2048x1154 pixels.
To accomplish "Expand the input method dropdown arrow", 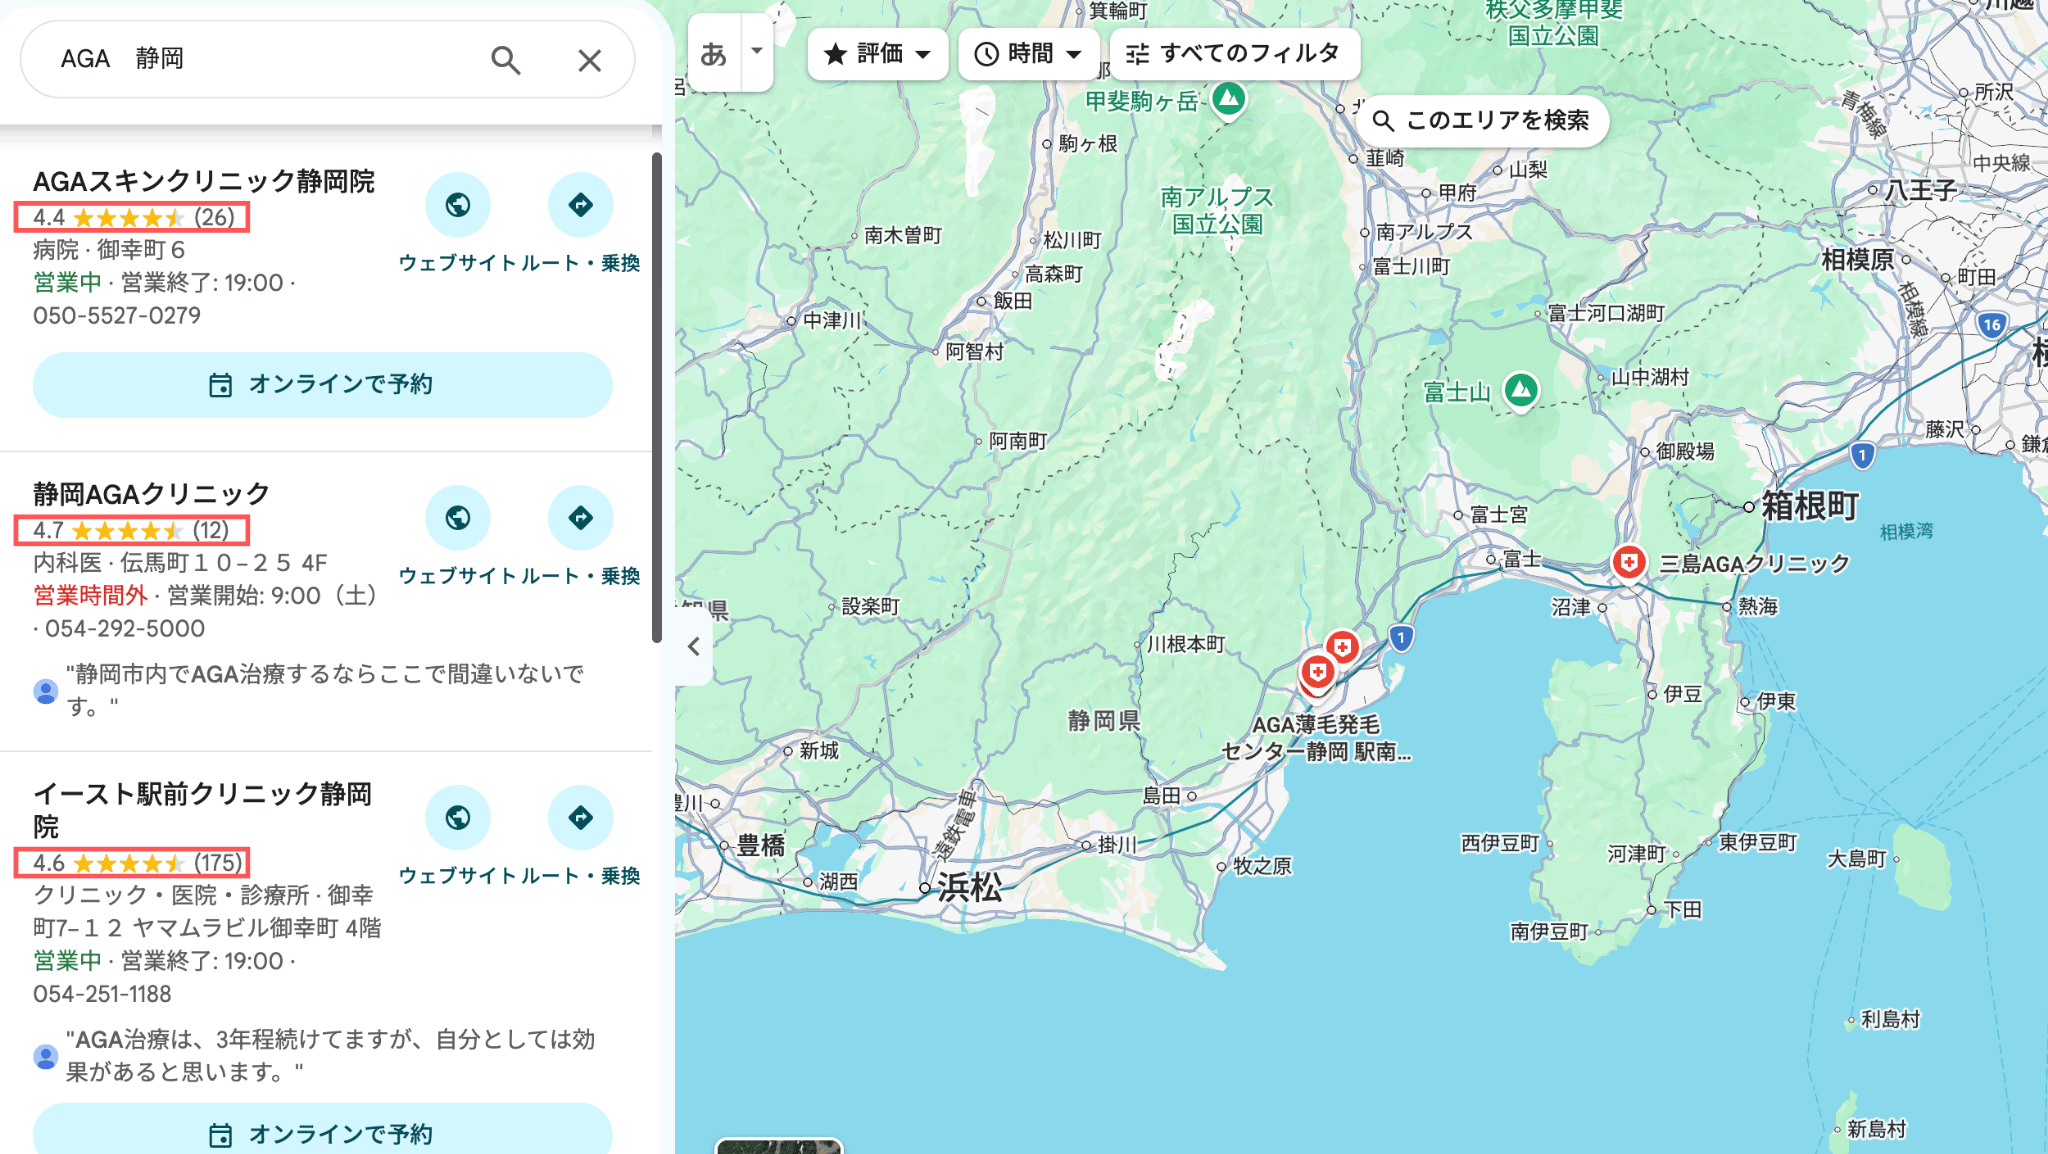I will coord(757,52).
